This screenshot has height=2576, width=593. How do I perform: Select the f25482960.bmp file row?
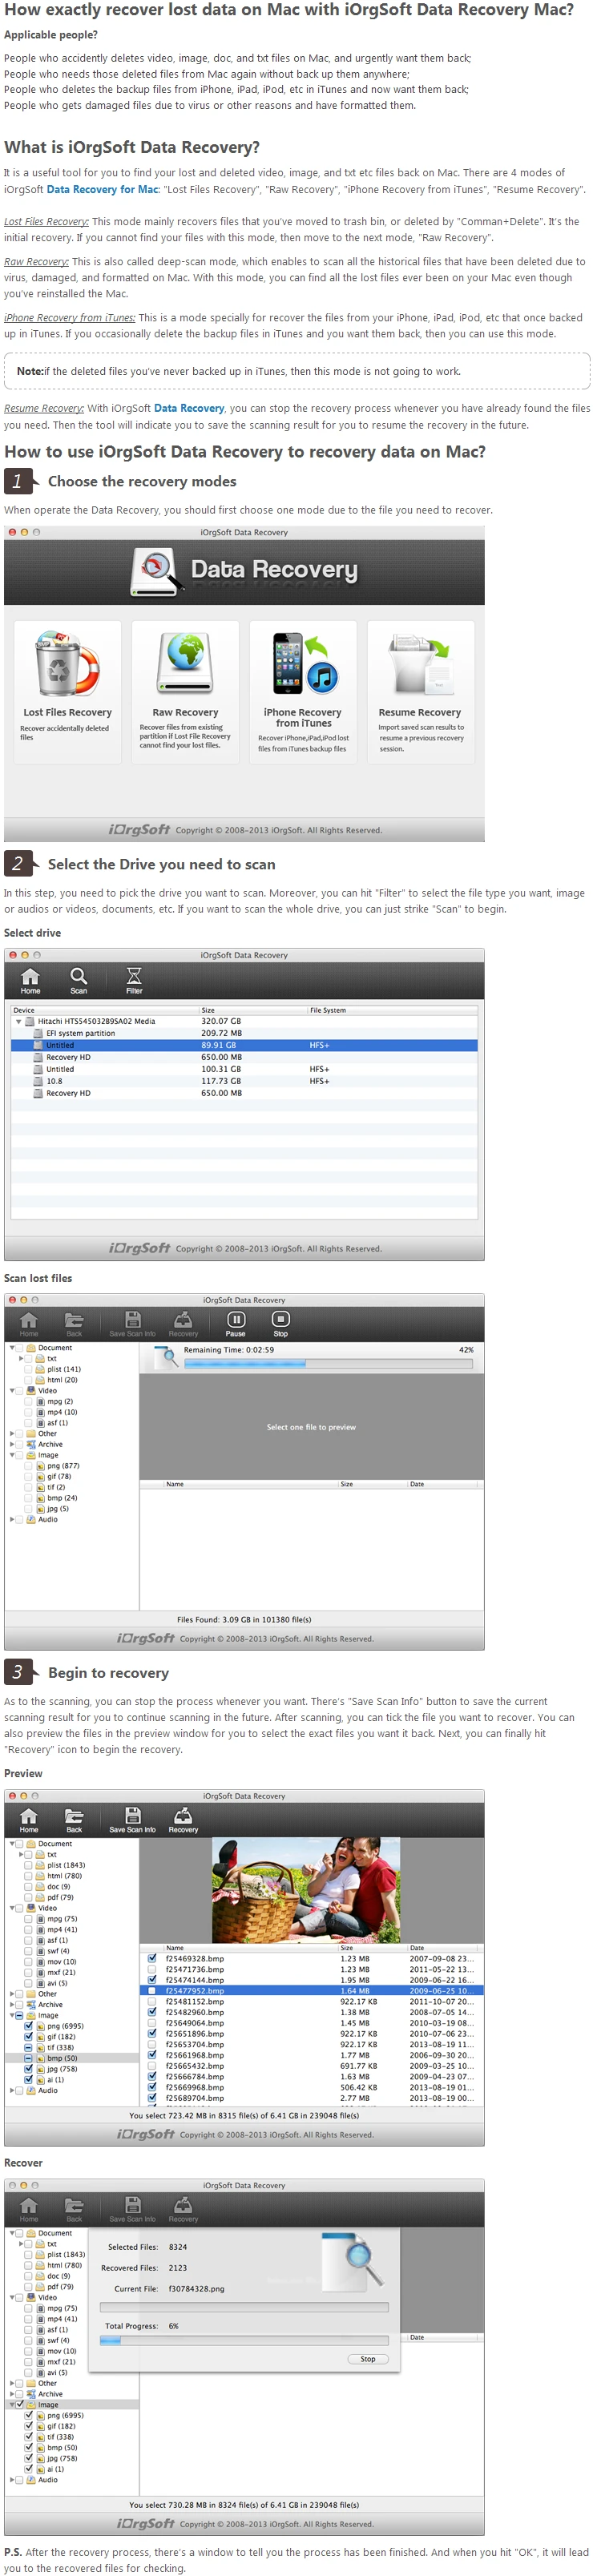point(310,2012)
